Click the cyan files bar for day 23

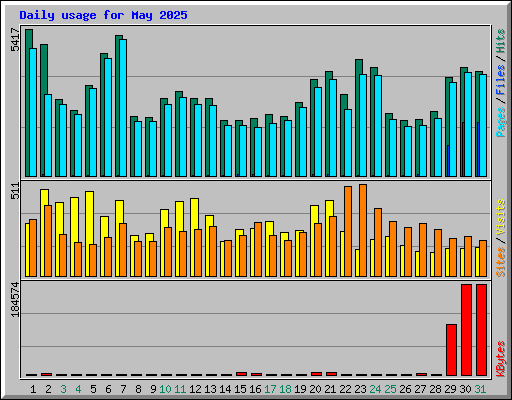pyautogui.click(x=363, y=125)
